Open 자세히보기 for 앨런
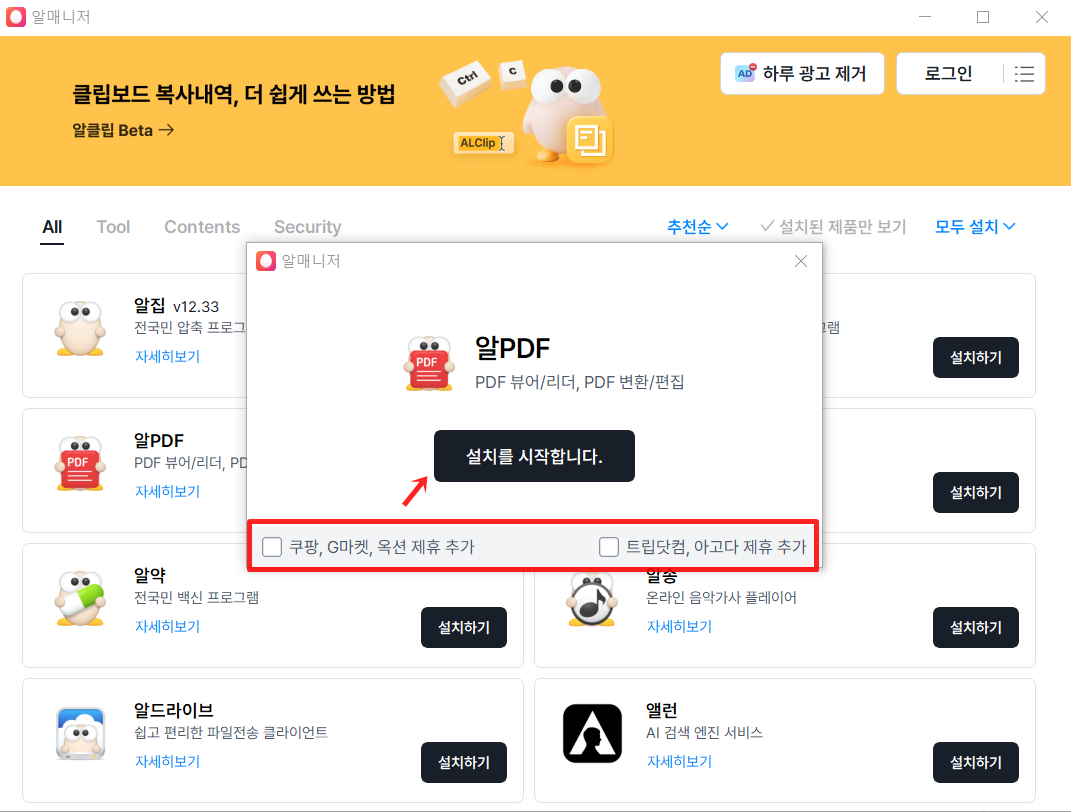The height and width of the screenshot is (812, 1071). coord(679,761)
